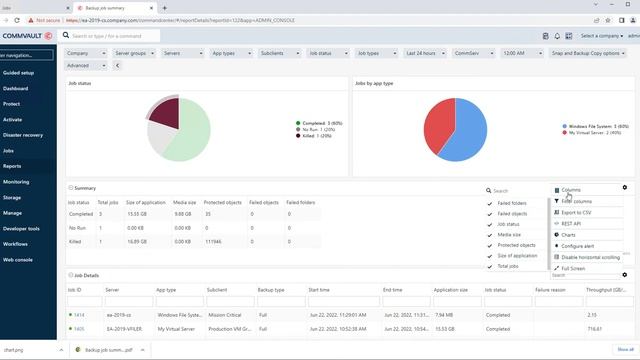
Task: Click the Commvault logo
Action: pyautogui.click(x=27, y=36)
